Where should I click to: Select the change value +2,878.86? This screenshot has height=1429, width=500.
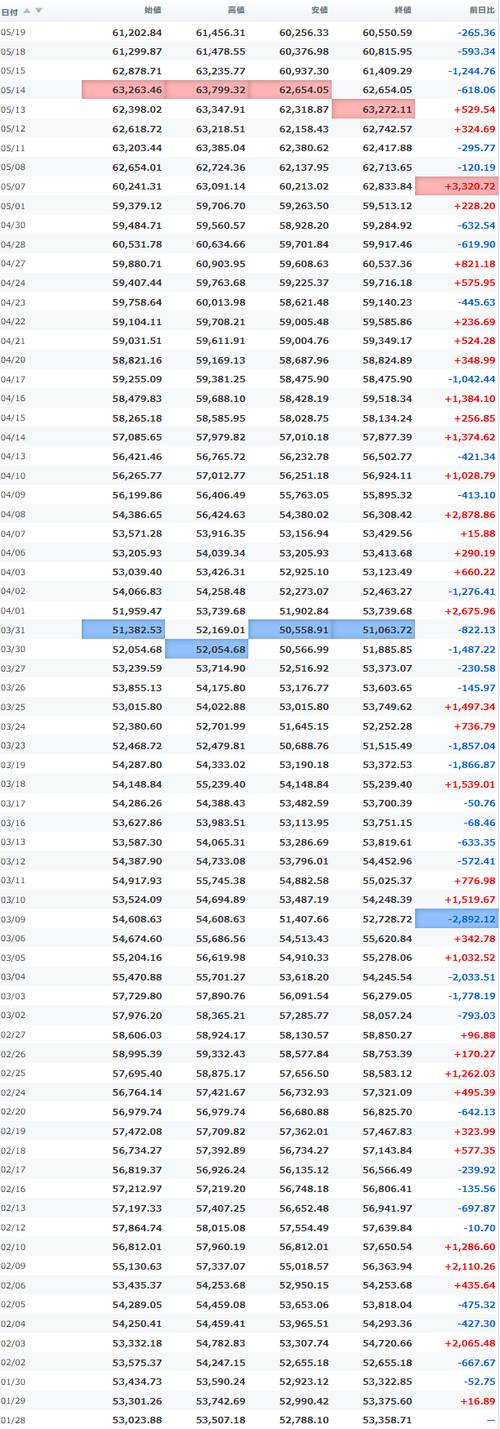pos(471,512)
